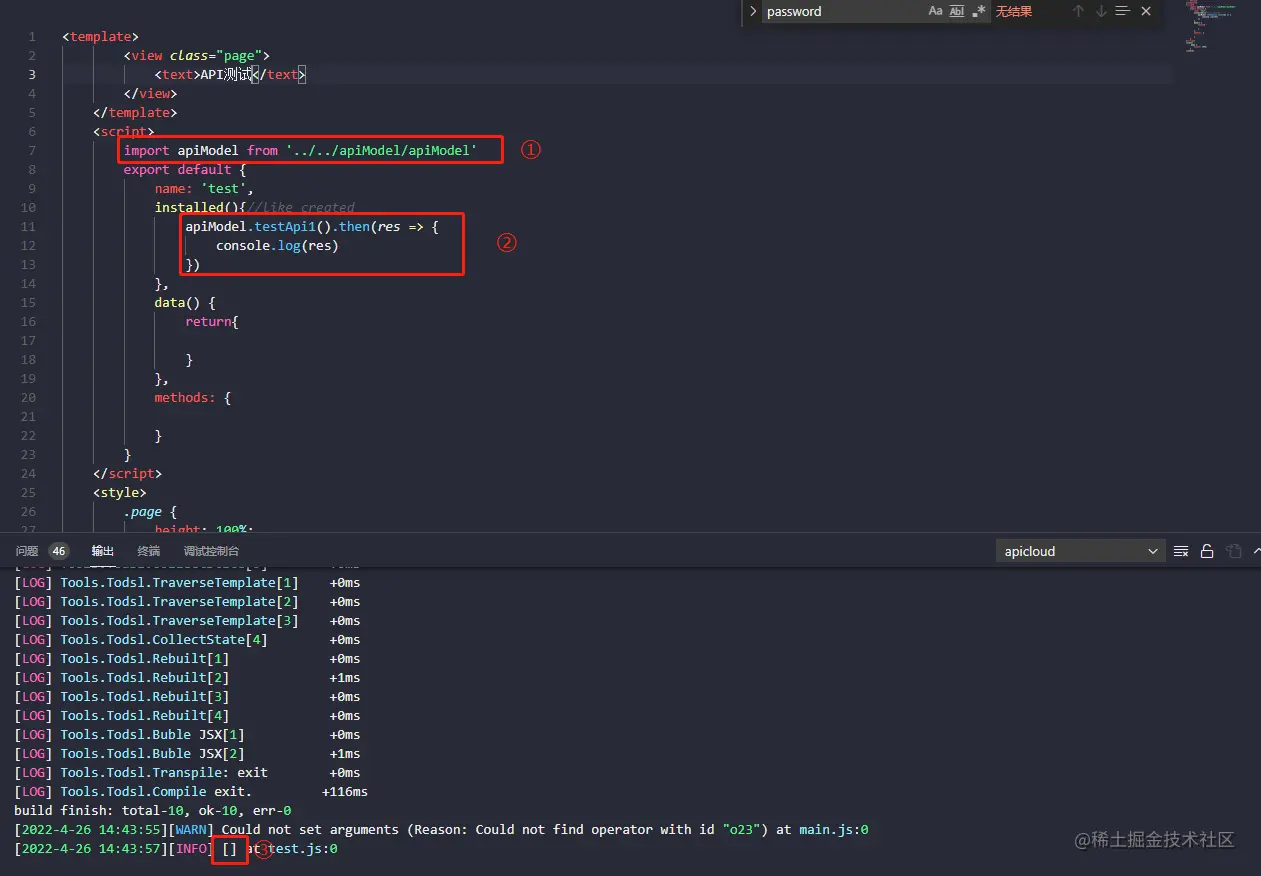Image resolution: width=1261 pixels, height=876 pixels.
Task: Click the 'main.js:0' reference in WARN log
Action: [x=833, y=829]
